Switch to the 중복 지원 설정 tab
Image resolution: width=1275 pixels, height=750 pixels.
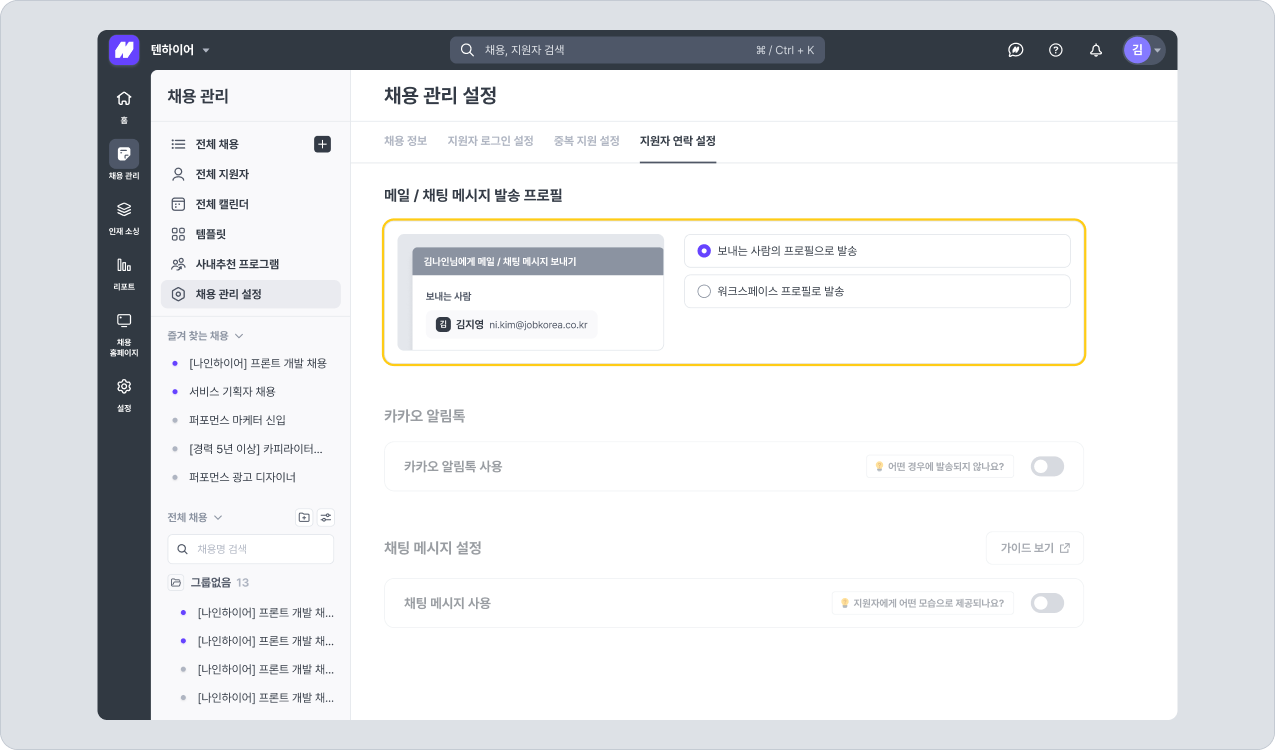[x=587, y=141]
